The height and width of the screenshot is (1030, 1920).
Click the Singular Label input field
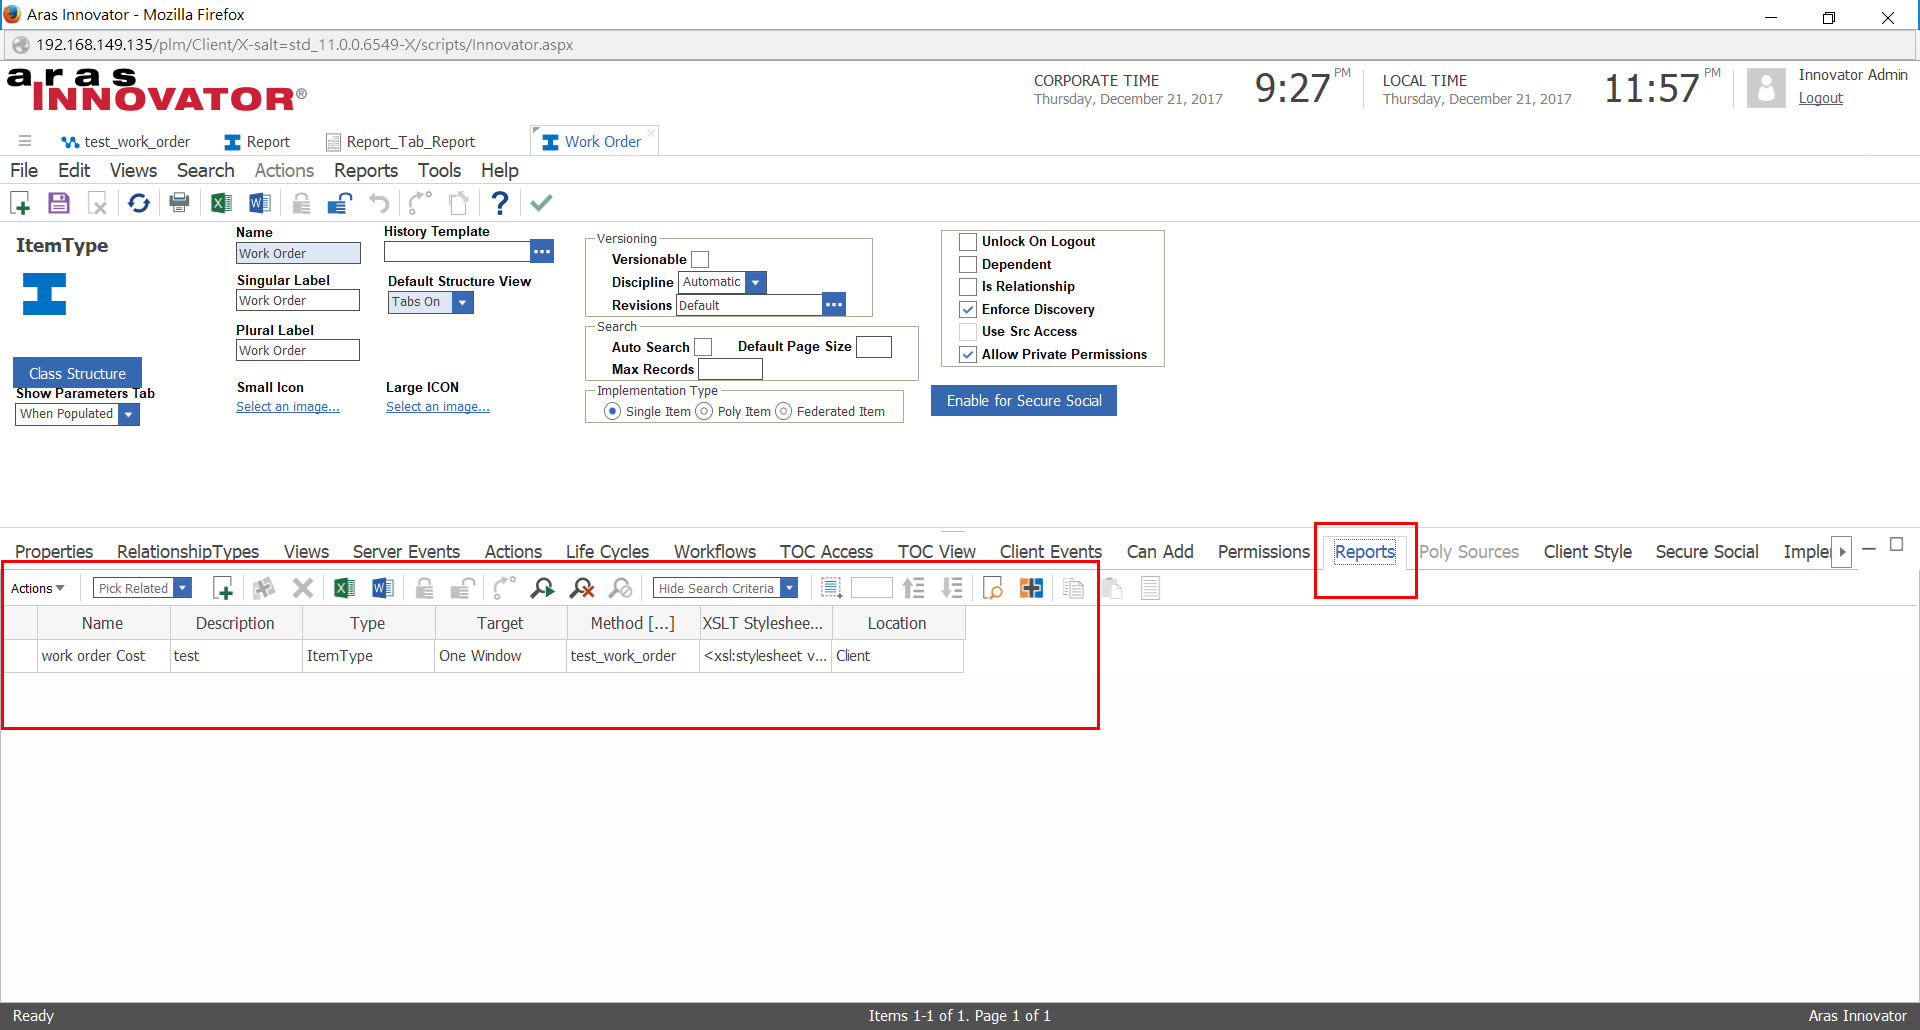coord(298,301)
